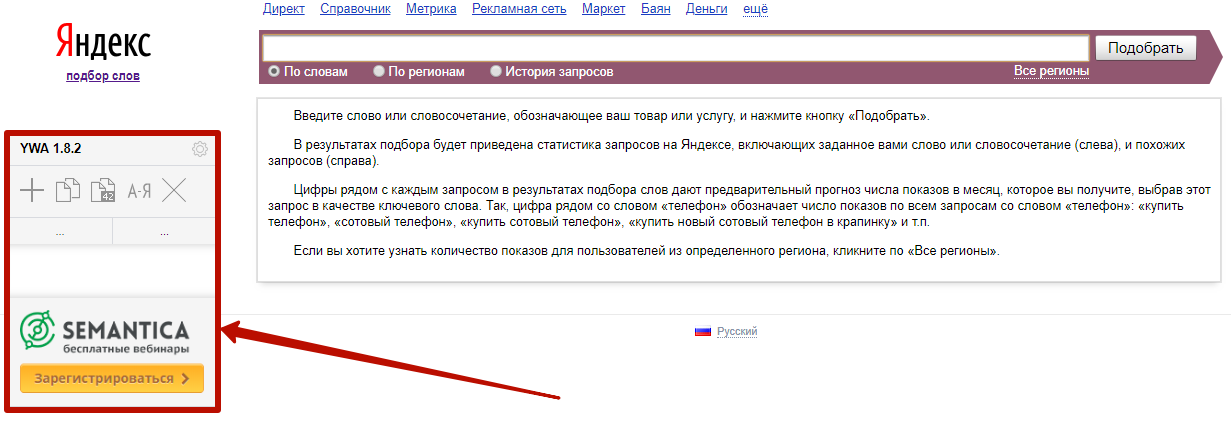Expand the "ещё" menu of services
Screen dimensions: 1231x422
[755, 9]
